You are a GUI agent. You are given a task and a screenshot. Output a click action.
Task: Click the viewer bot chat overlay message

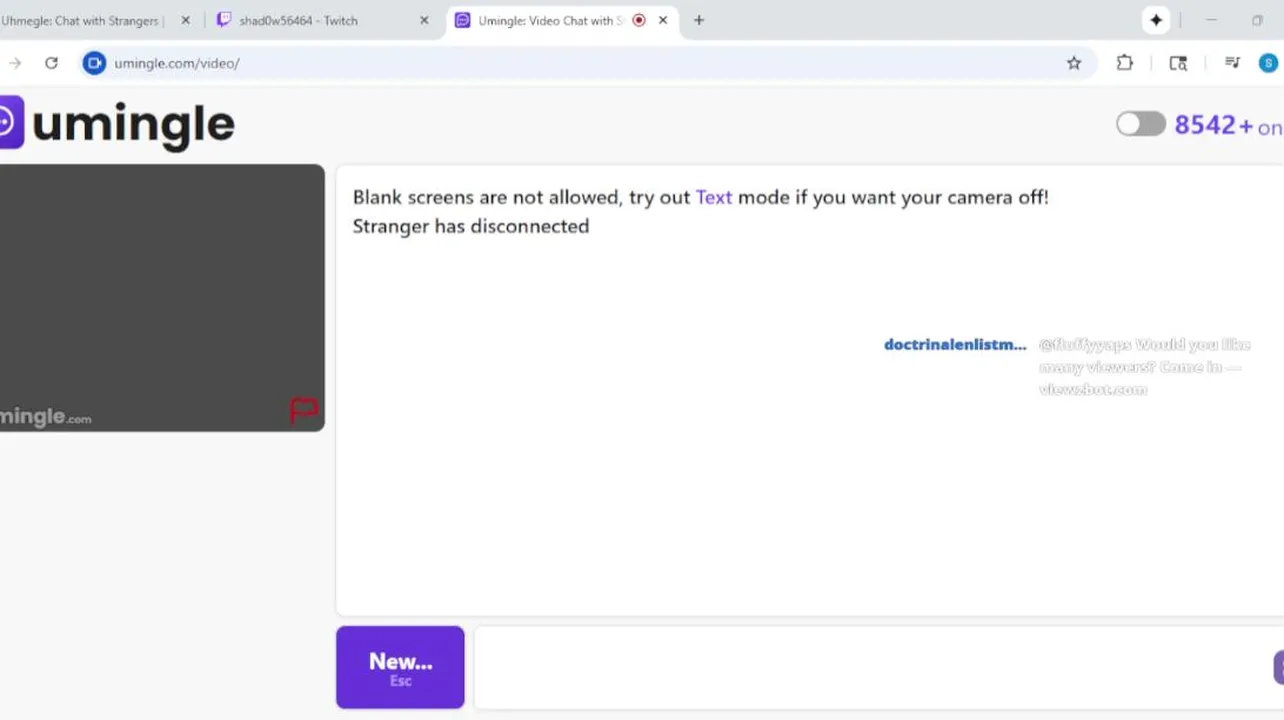[x=1144, y=367]
